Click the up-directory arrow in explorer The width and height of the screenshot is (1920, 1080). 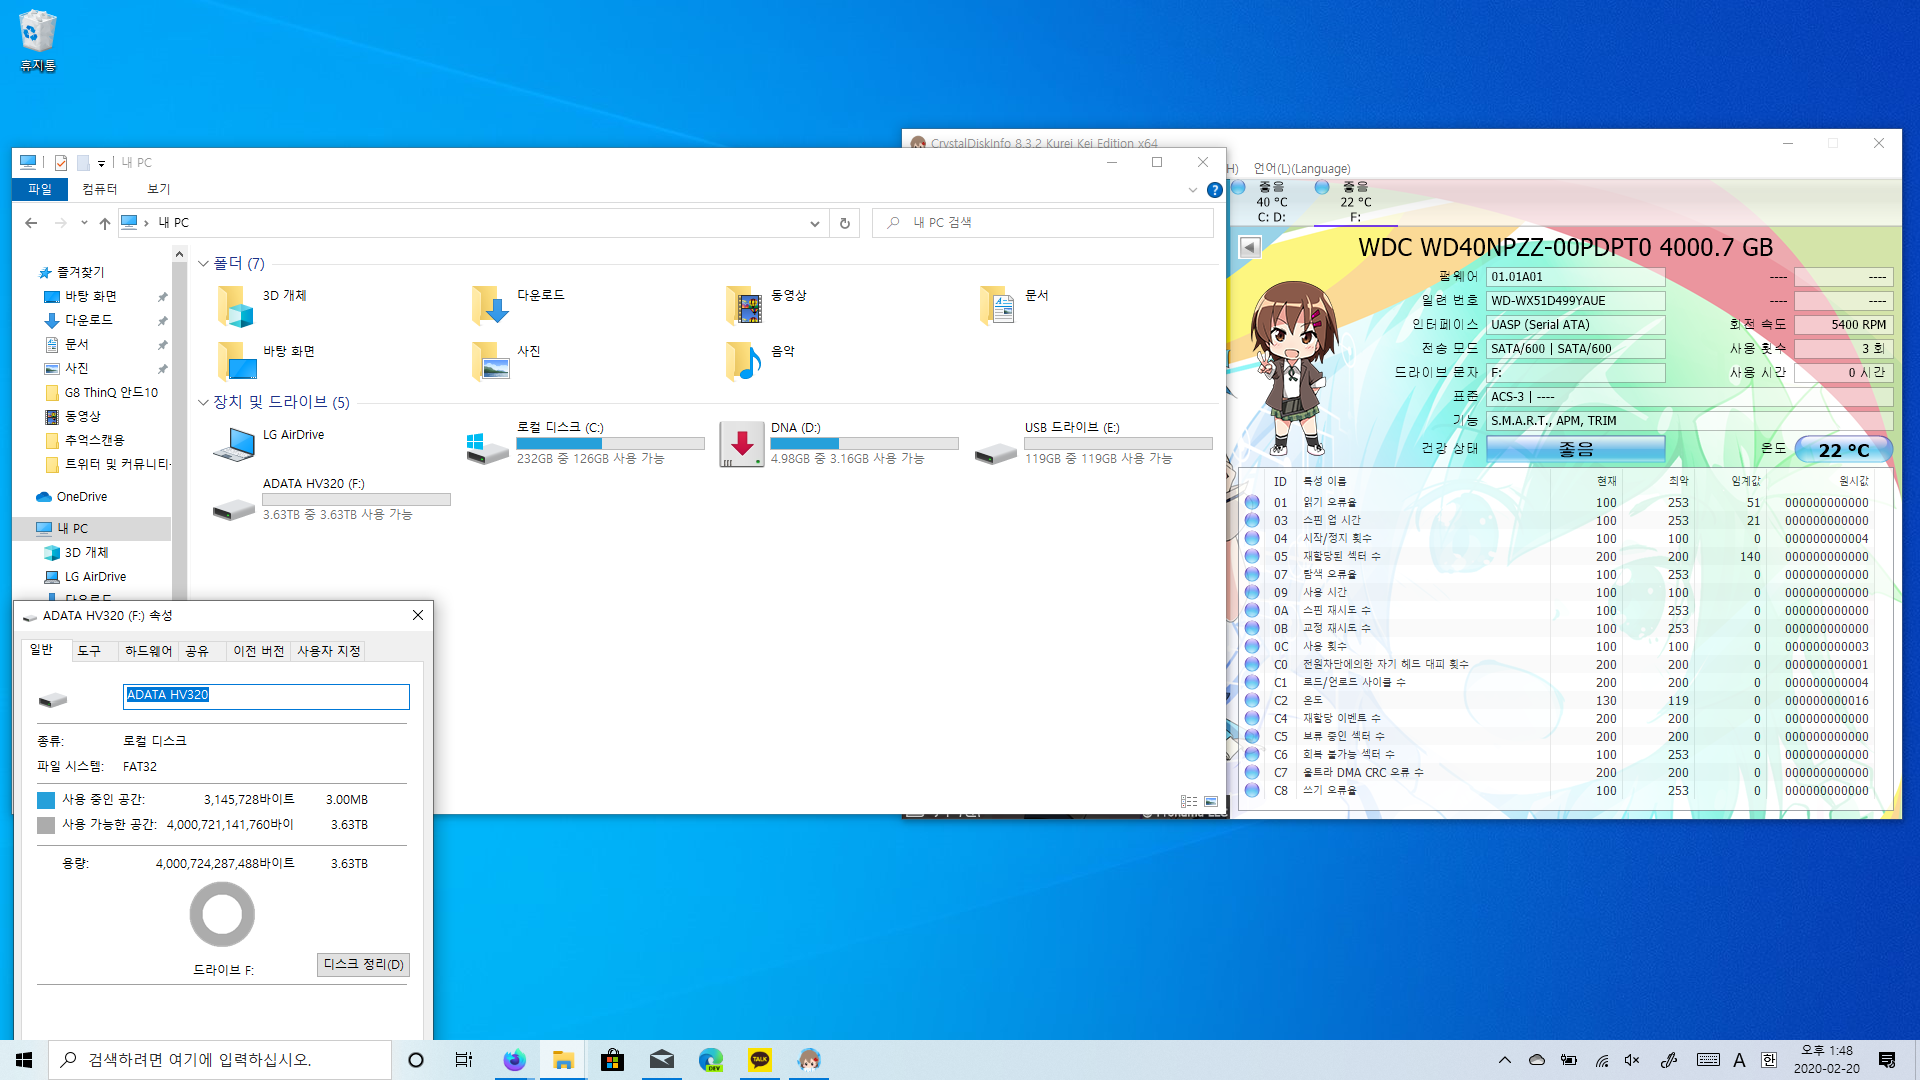pos(105,223)
